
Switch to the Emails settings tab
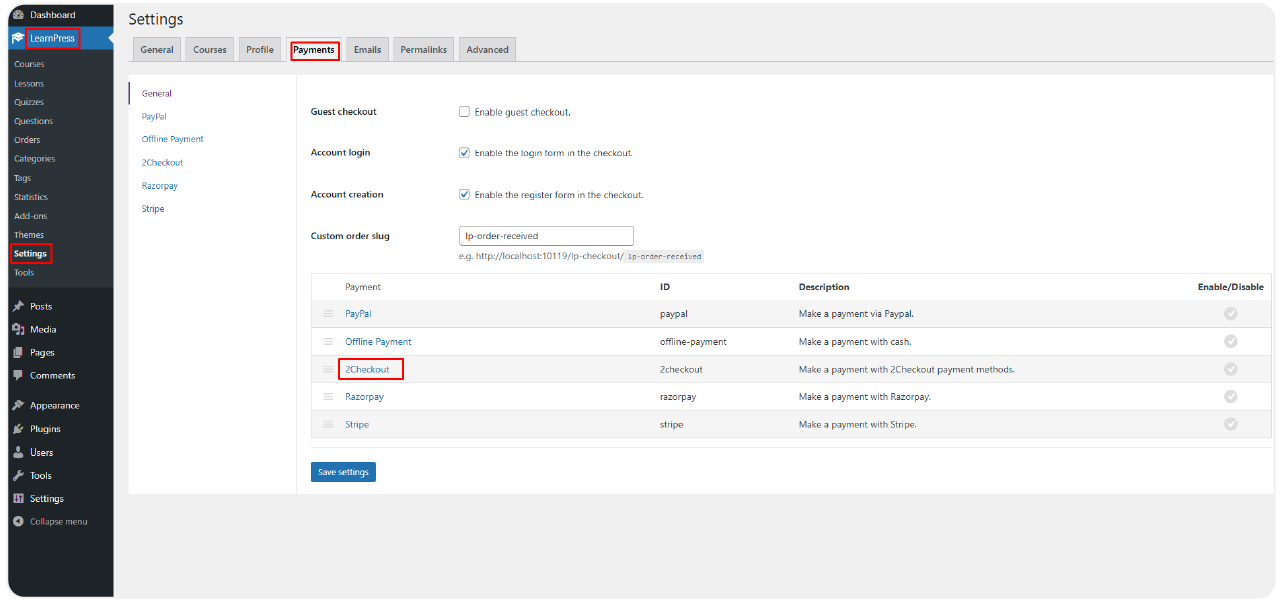(367, 50)
